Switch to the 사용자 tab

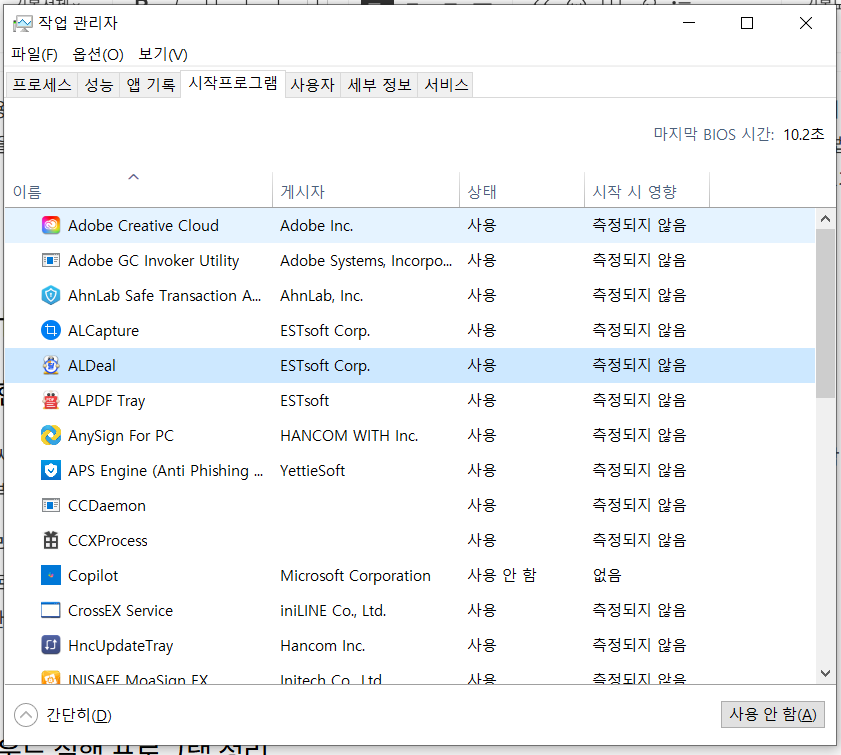313,85
